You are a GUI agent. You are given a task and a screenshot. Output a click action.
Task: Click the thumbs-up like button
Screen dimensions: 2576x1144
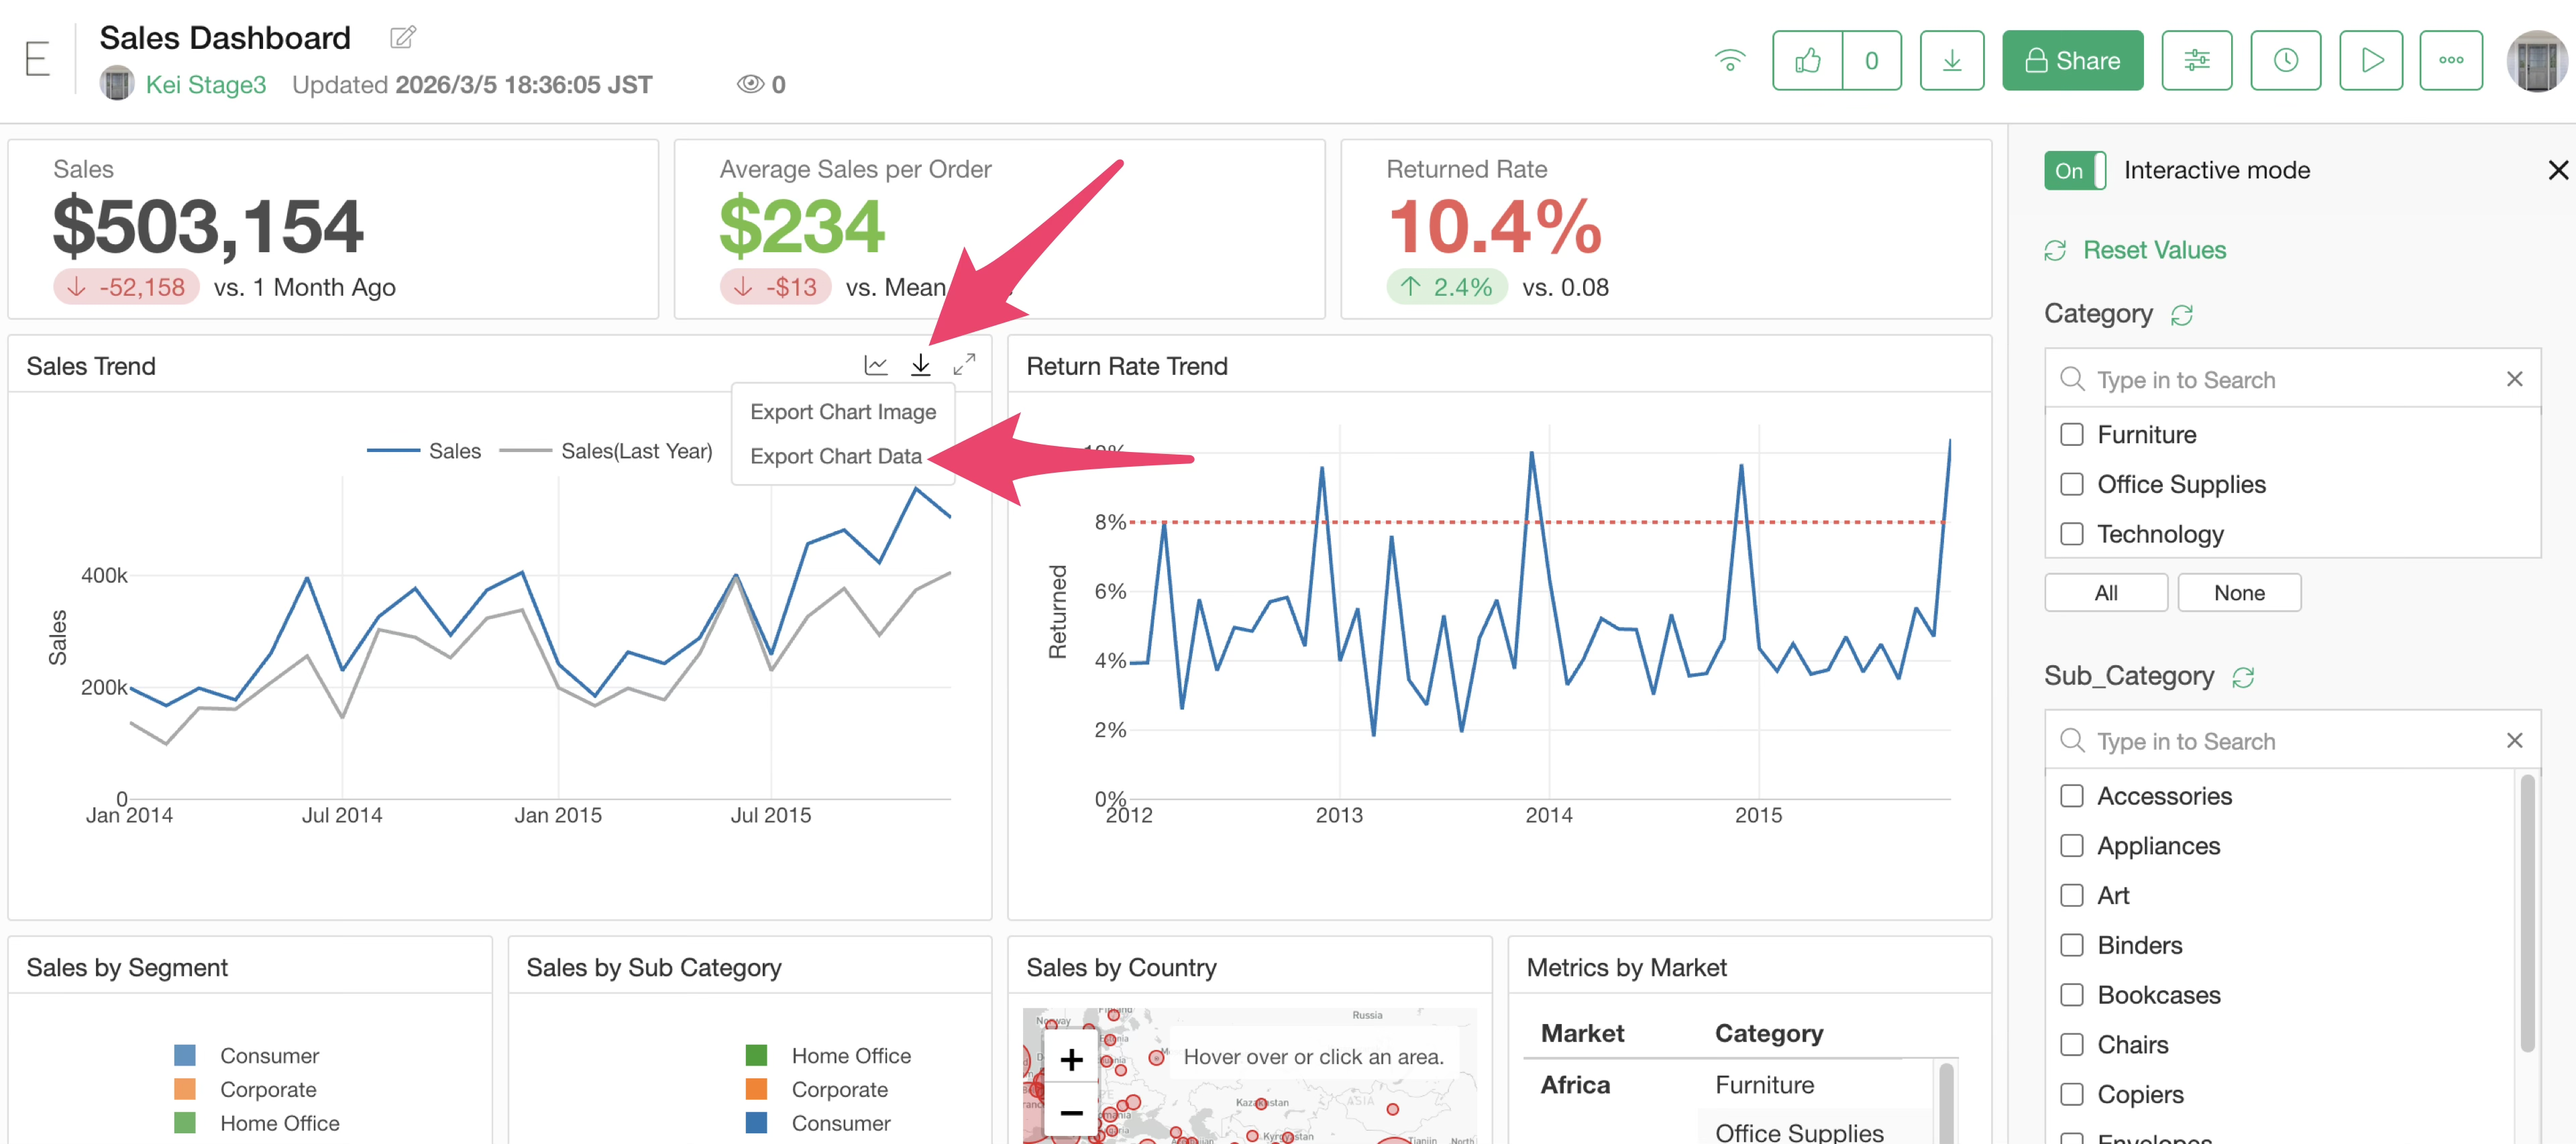pos(1807,61)
